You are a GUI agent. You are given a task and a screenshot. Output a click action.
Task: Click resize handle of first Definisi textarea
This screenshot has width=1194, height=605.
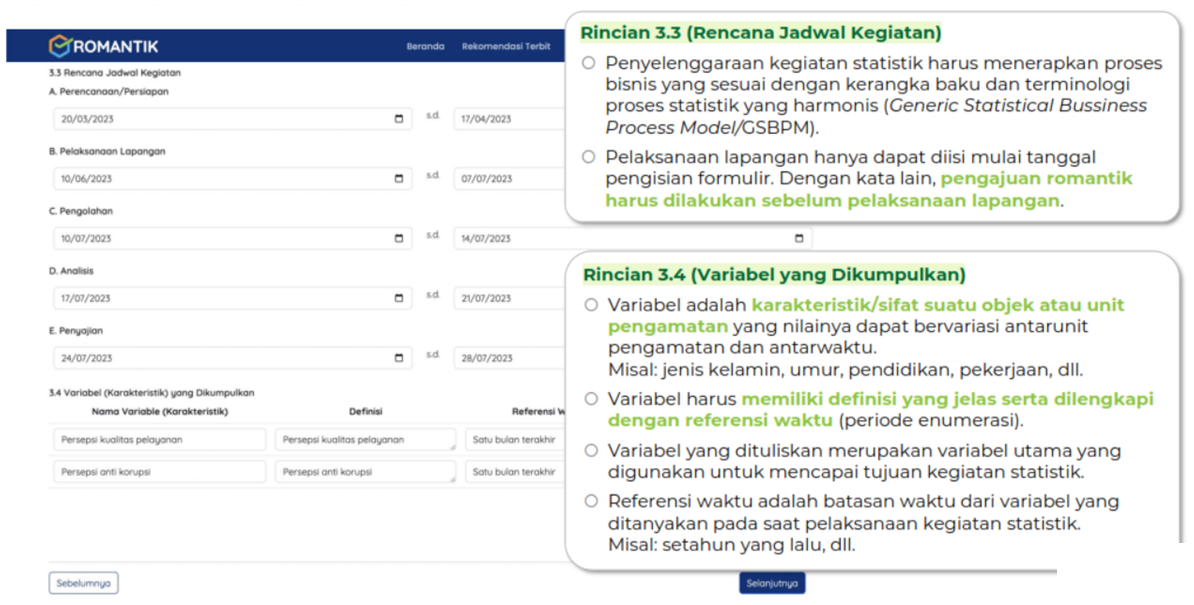click(453, 447)
